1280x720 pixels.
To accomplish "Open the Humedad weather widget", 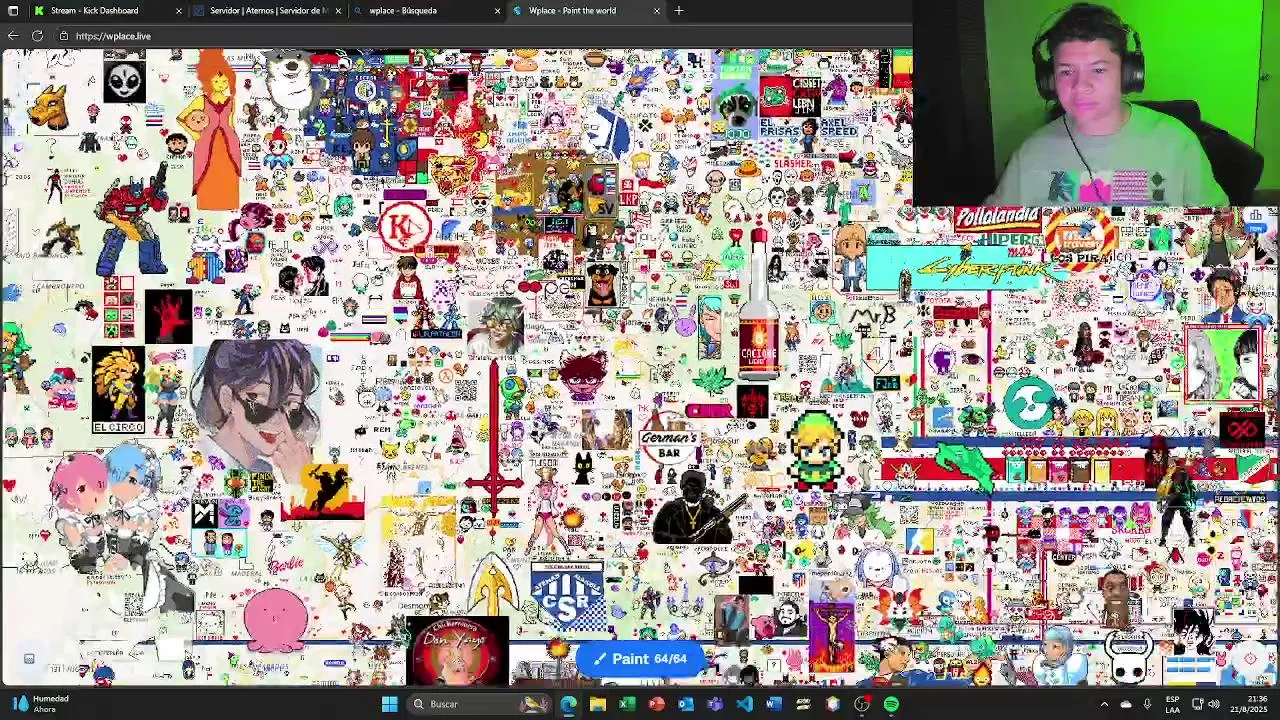I will click(x=40, y=704).
